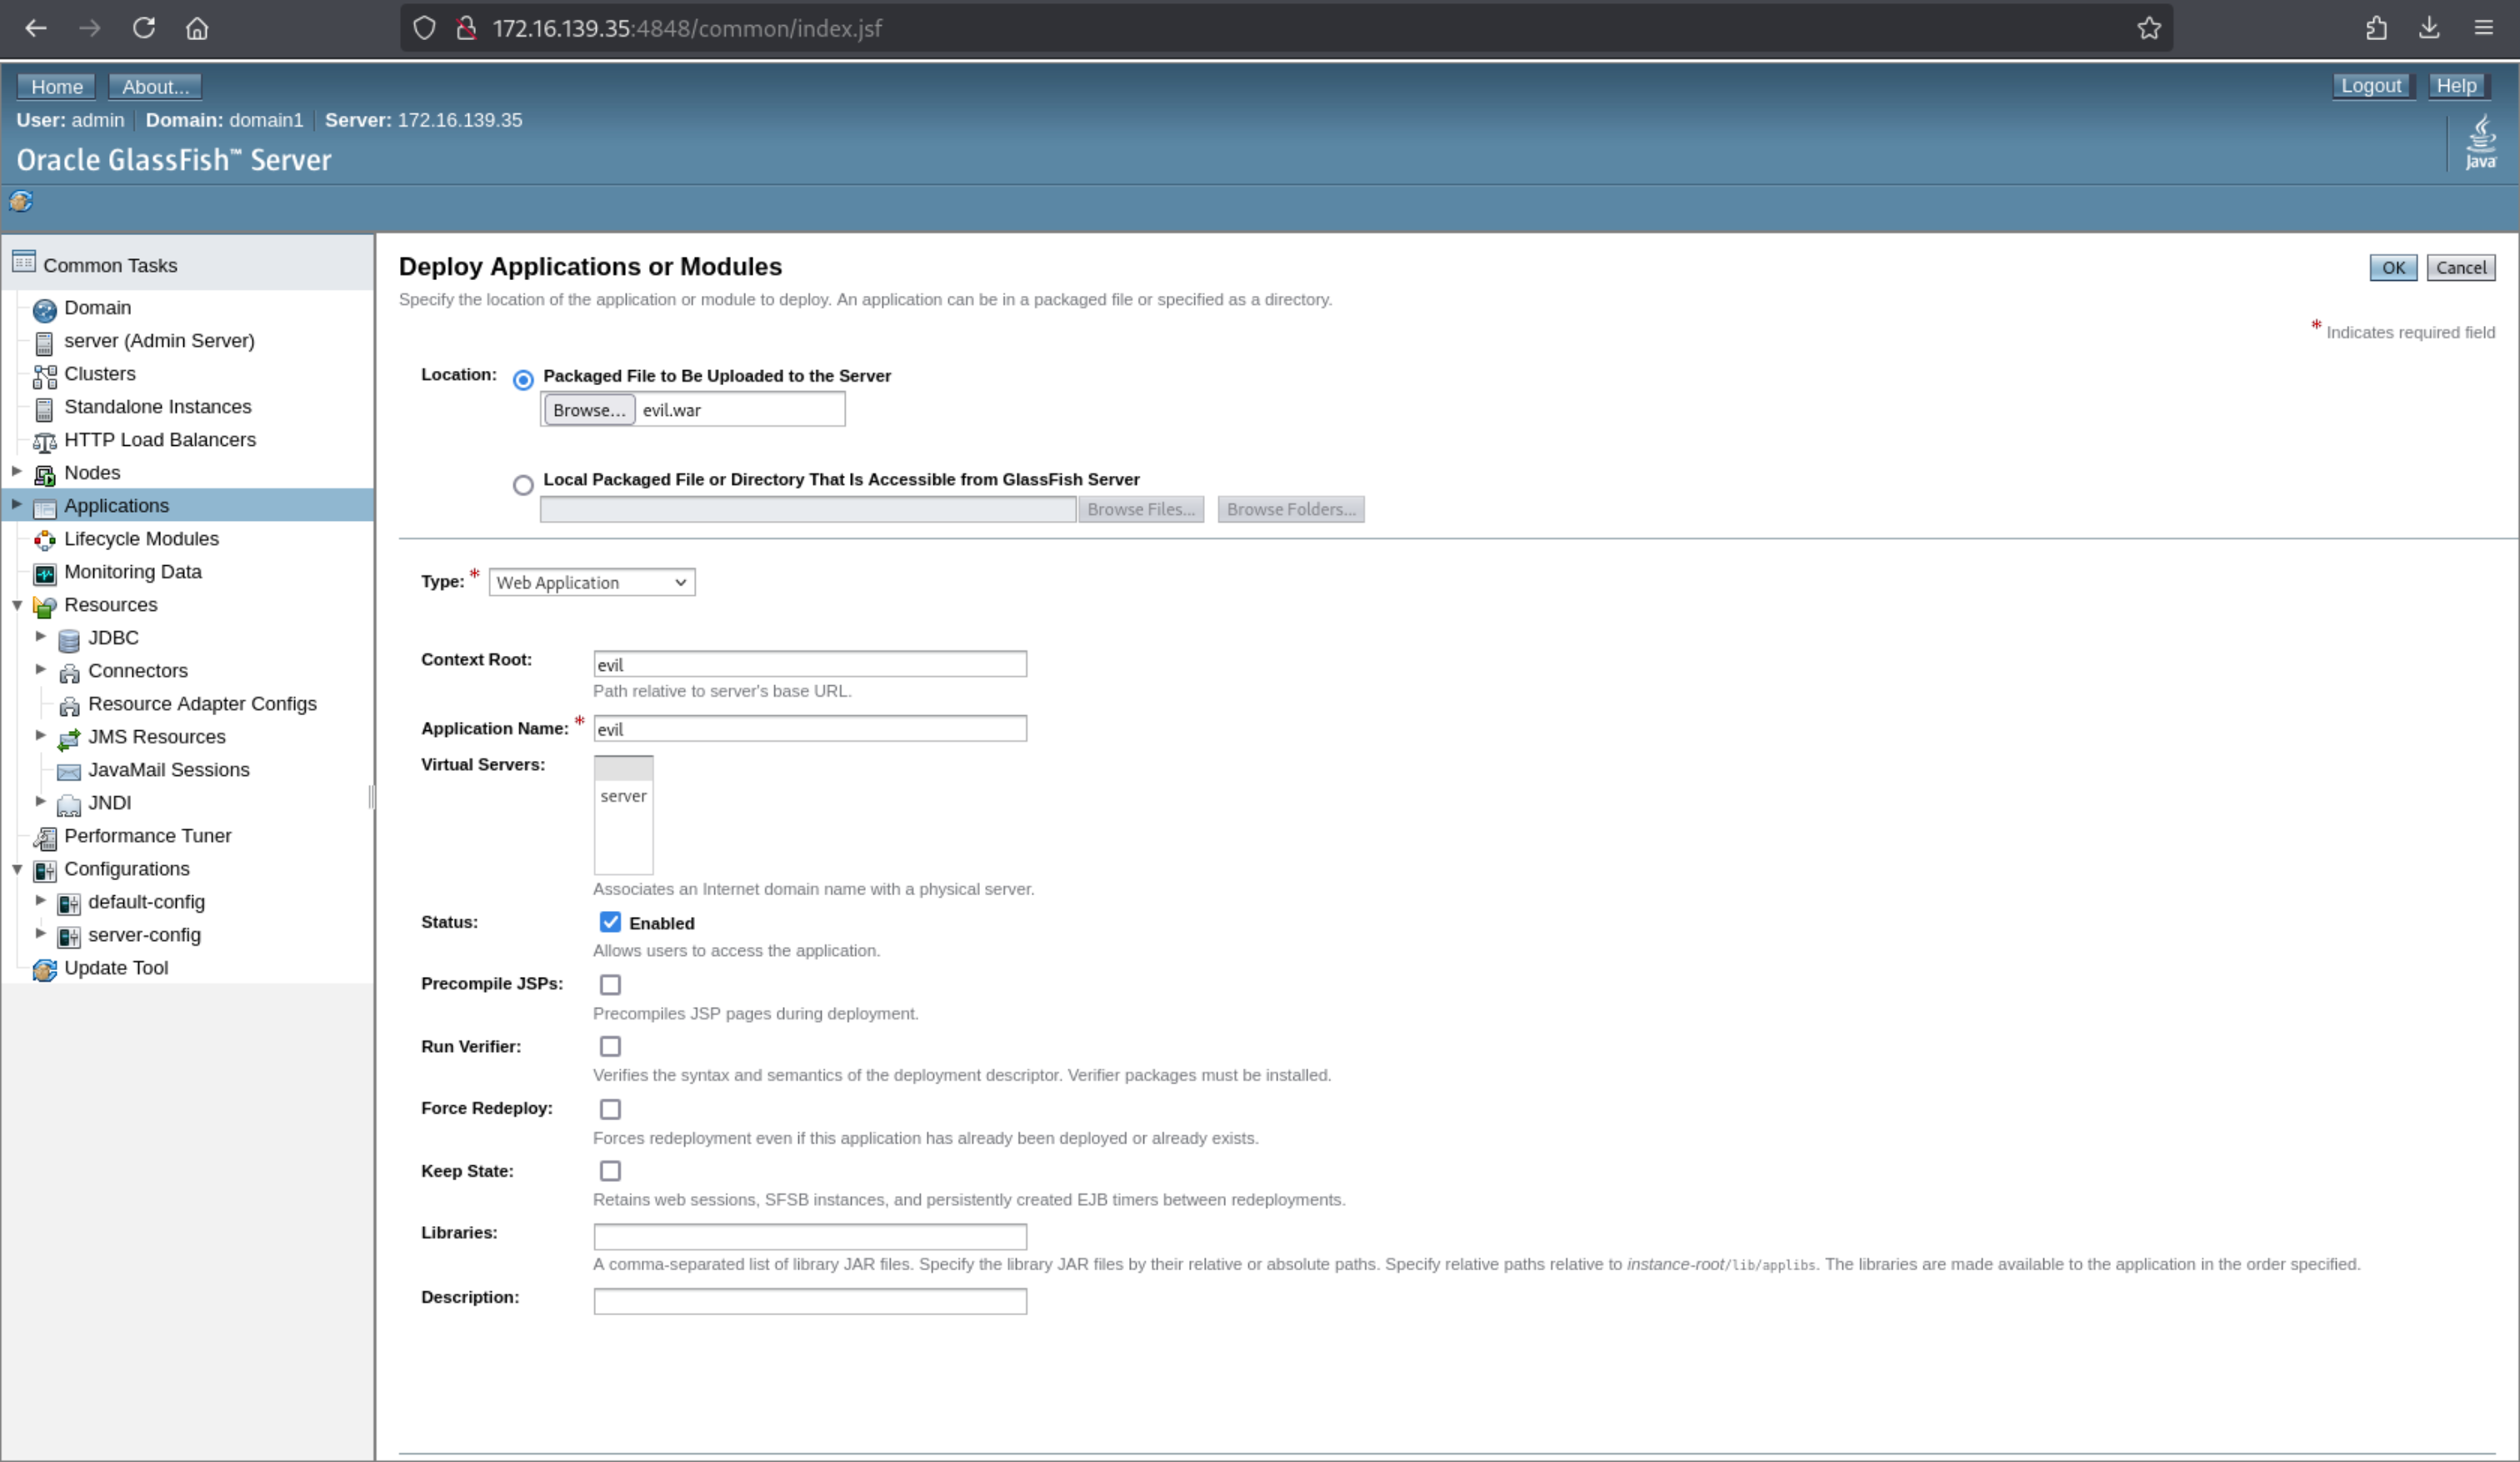Reload the page with browser refresh
The height and width of the screenshot is (1462, 2520).
(x=144, y=28)
